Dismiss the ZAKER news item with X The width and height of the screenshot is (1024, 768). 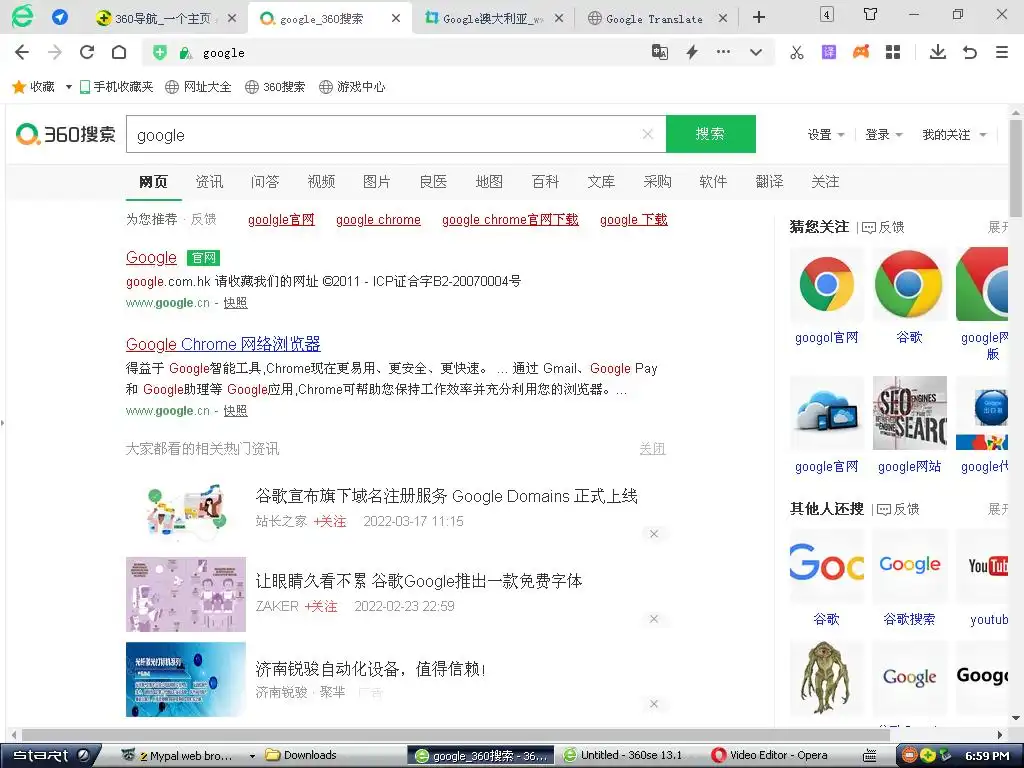point(654,618)
